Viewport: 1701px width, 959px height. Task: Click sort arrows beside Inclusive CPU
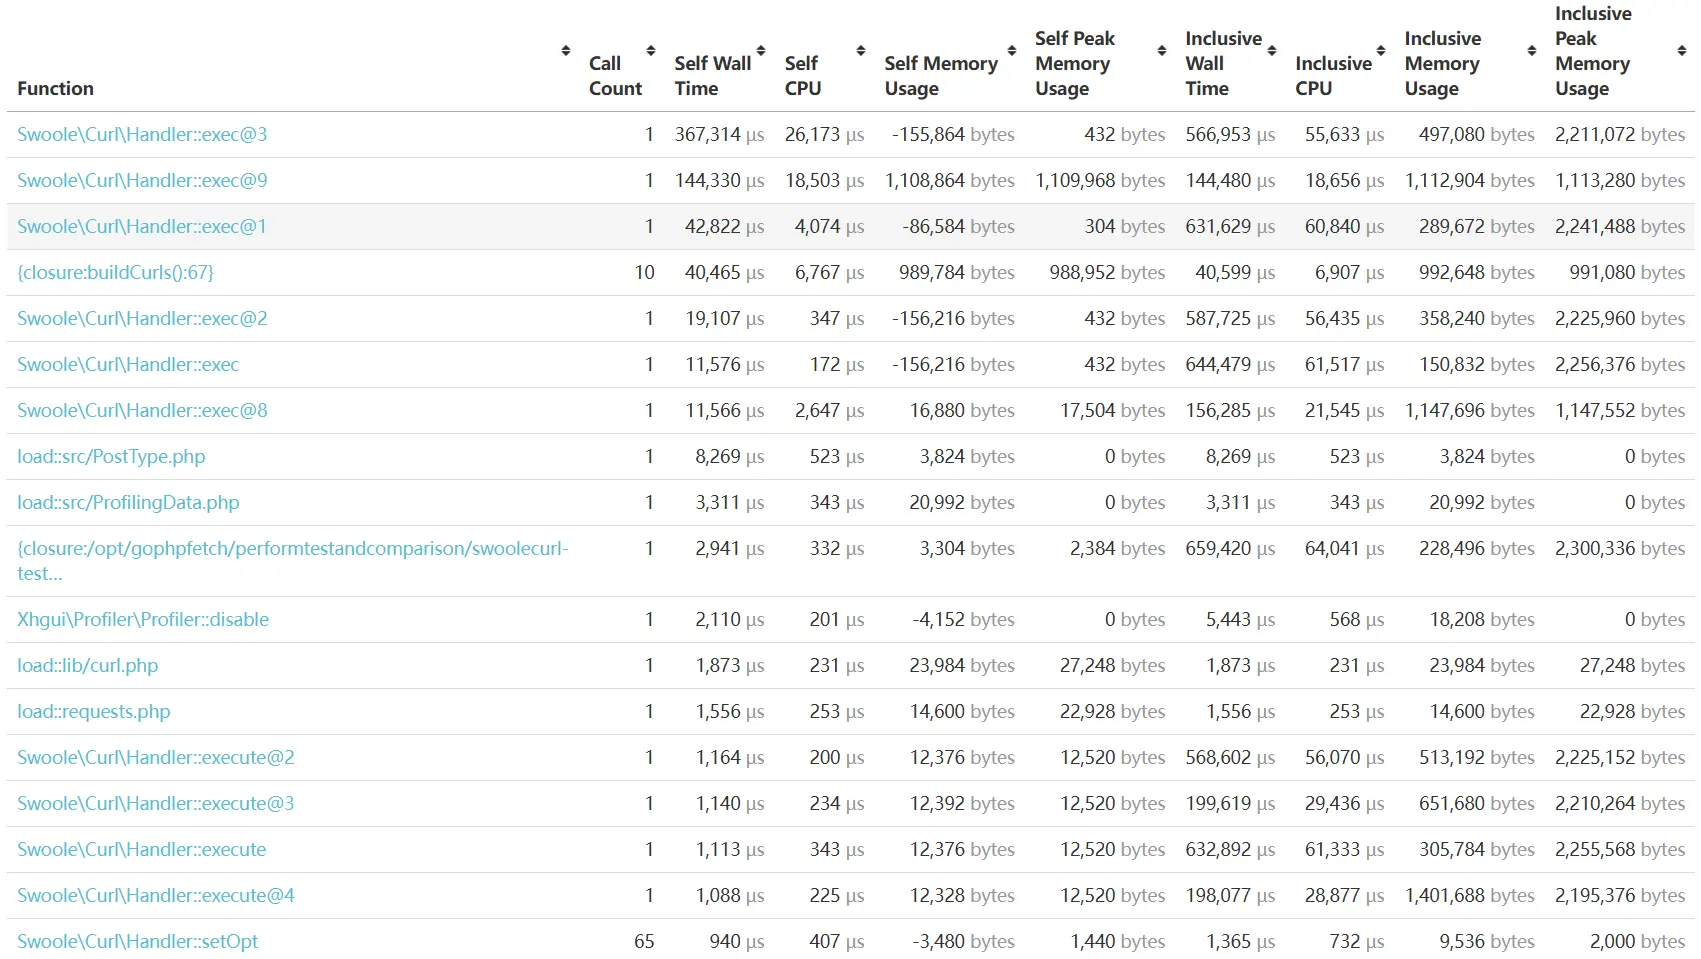click(1381, 51)
